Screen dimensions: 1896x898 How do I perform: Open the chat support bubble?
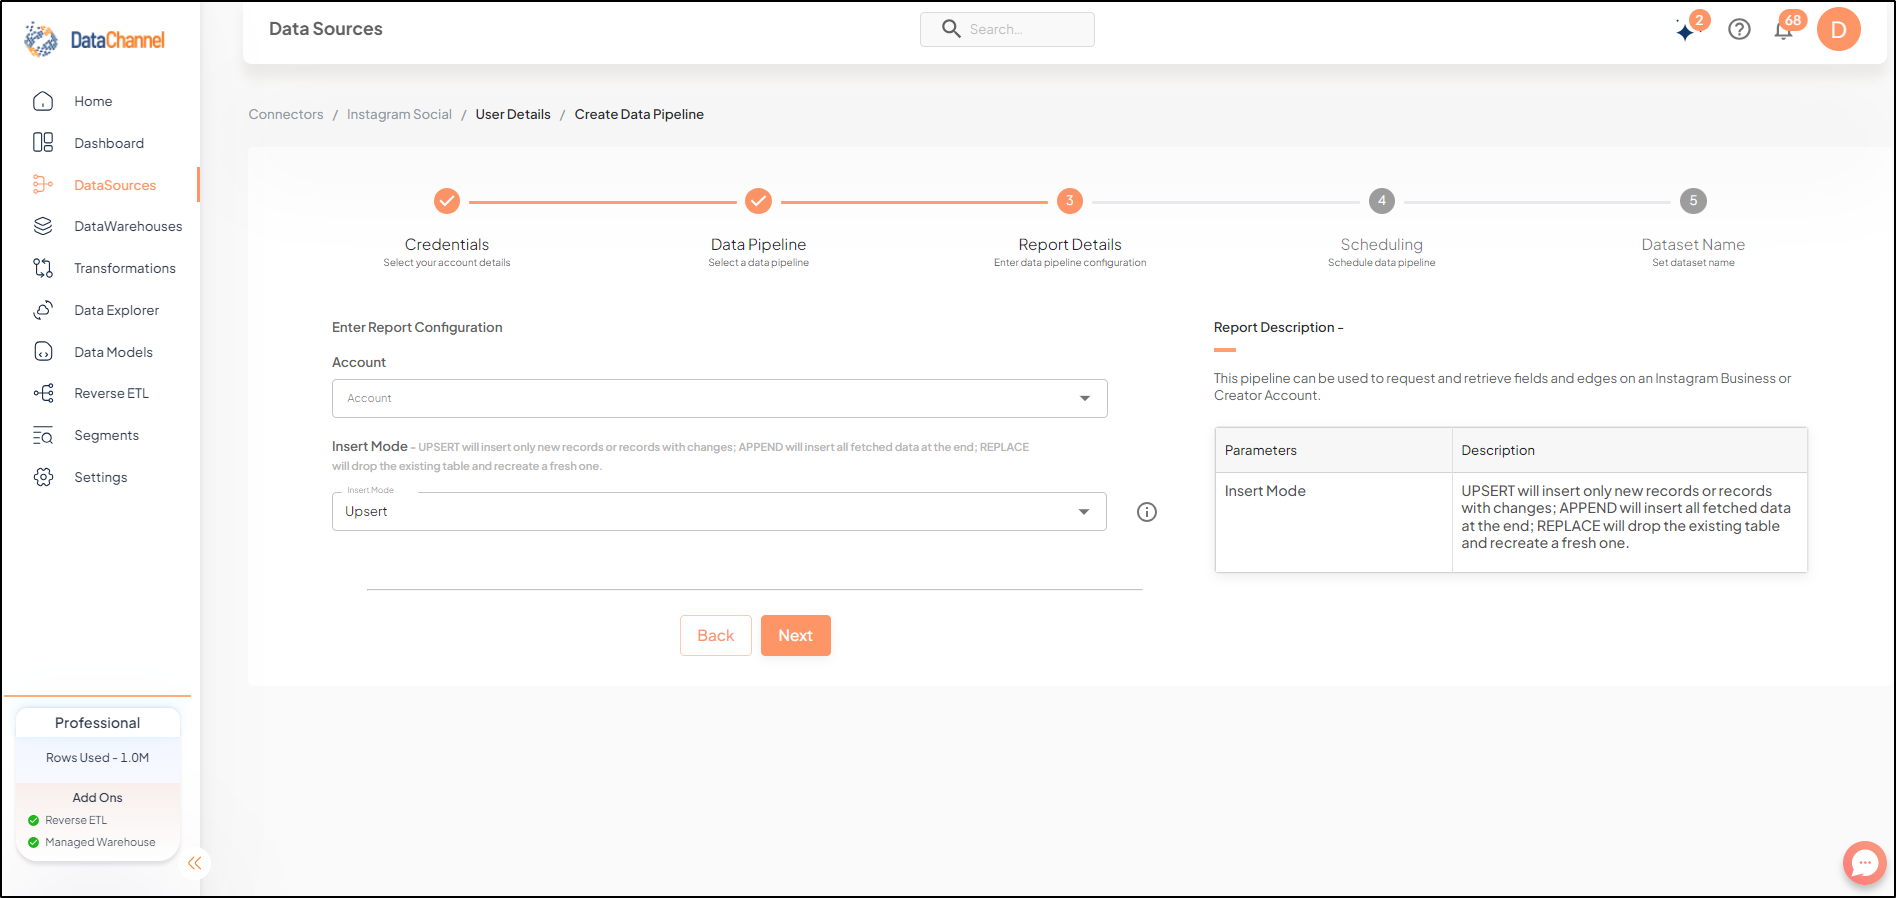coord(1865,863)
